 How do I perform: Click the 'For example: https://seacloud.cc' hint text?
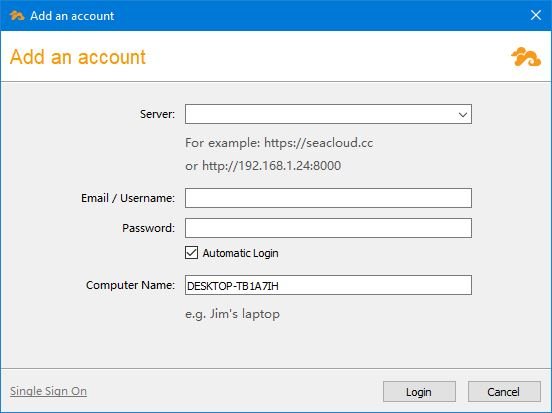279,143
